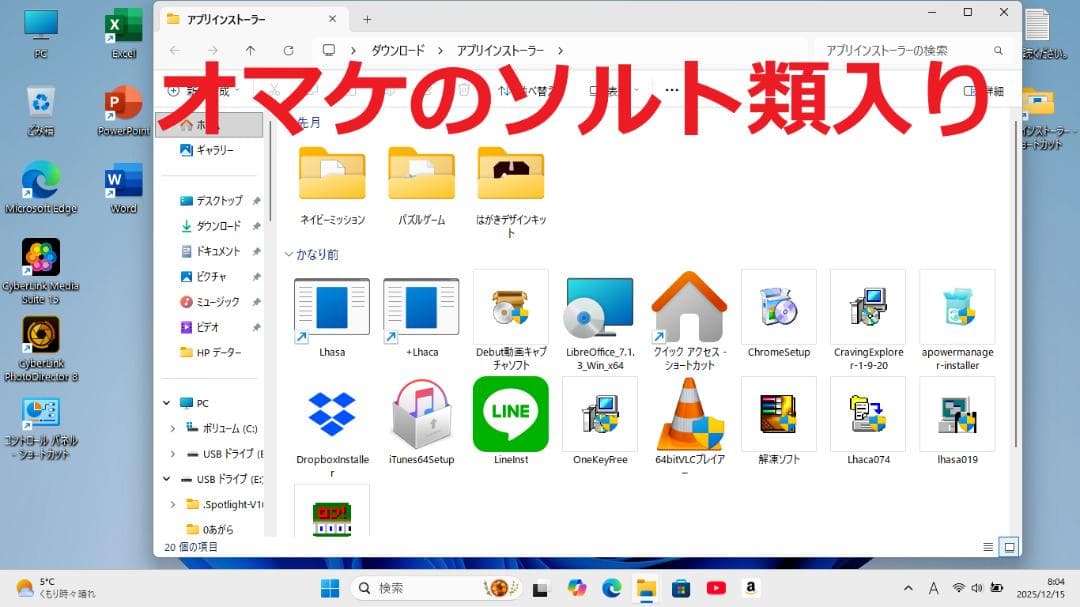This screenshot has height=607, width=1080.
Task: Open YouTube icon in the taskbar
Action: click(x=716, y=588)
